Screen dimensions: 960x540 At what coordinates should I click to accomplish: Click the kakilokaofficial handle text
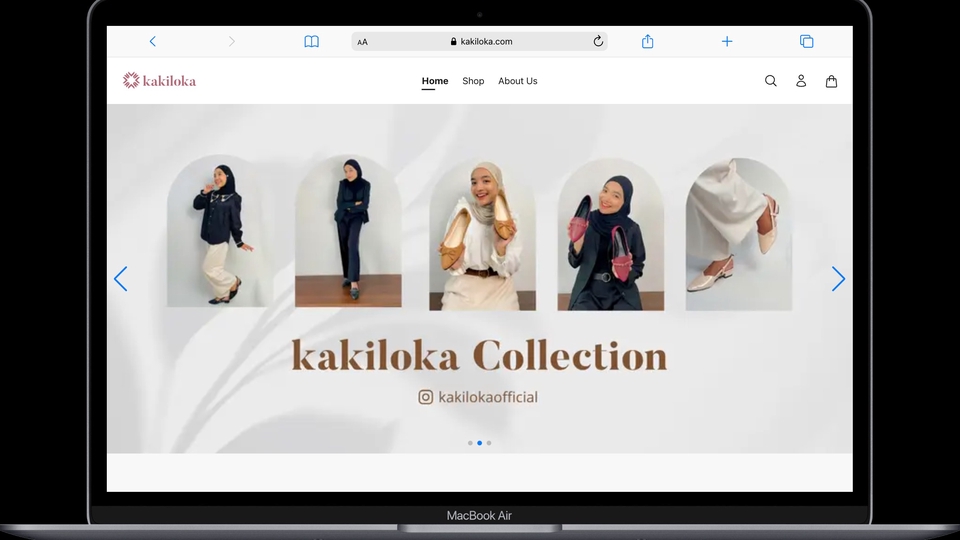coord(488,397)
